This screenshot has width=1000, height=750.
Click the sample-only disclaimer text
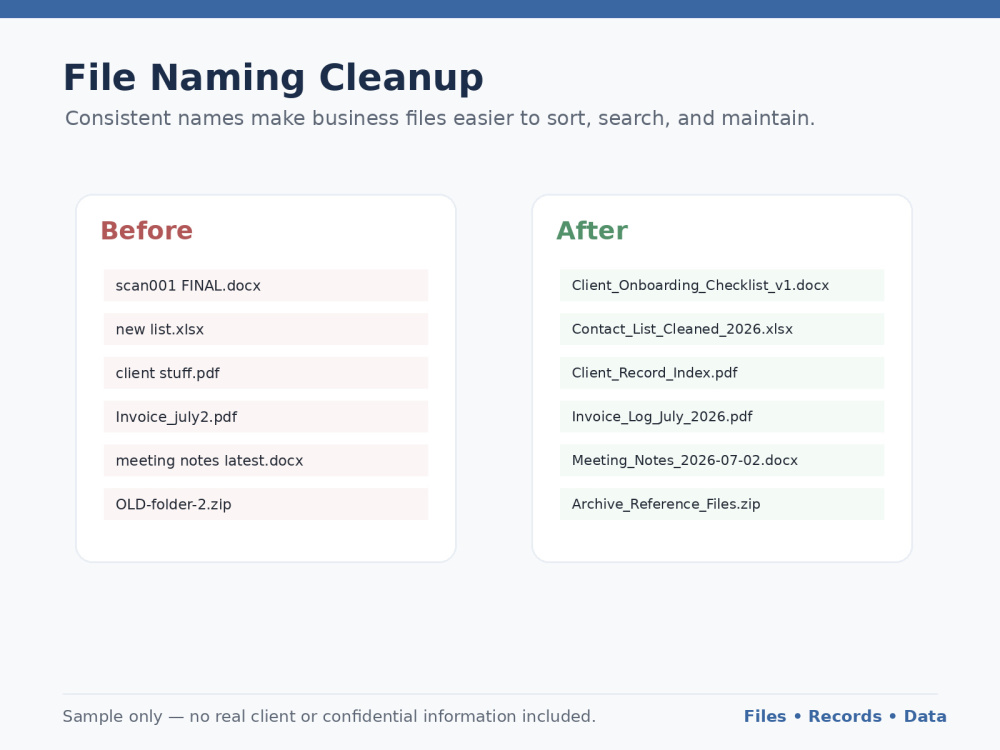click(x=329, y=716)
